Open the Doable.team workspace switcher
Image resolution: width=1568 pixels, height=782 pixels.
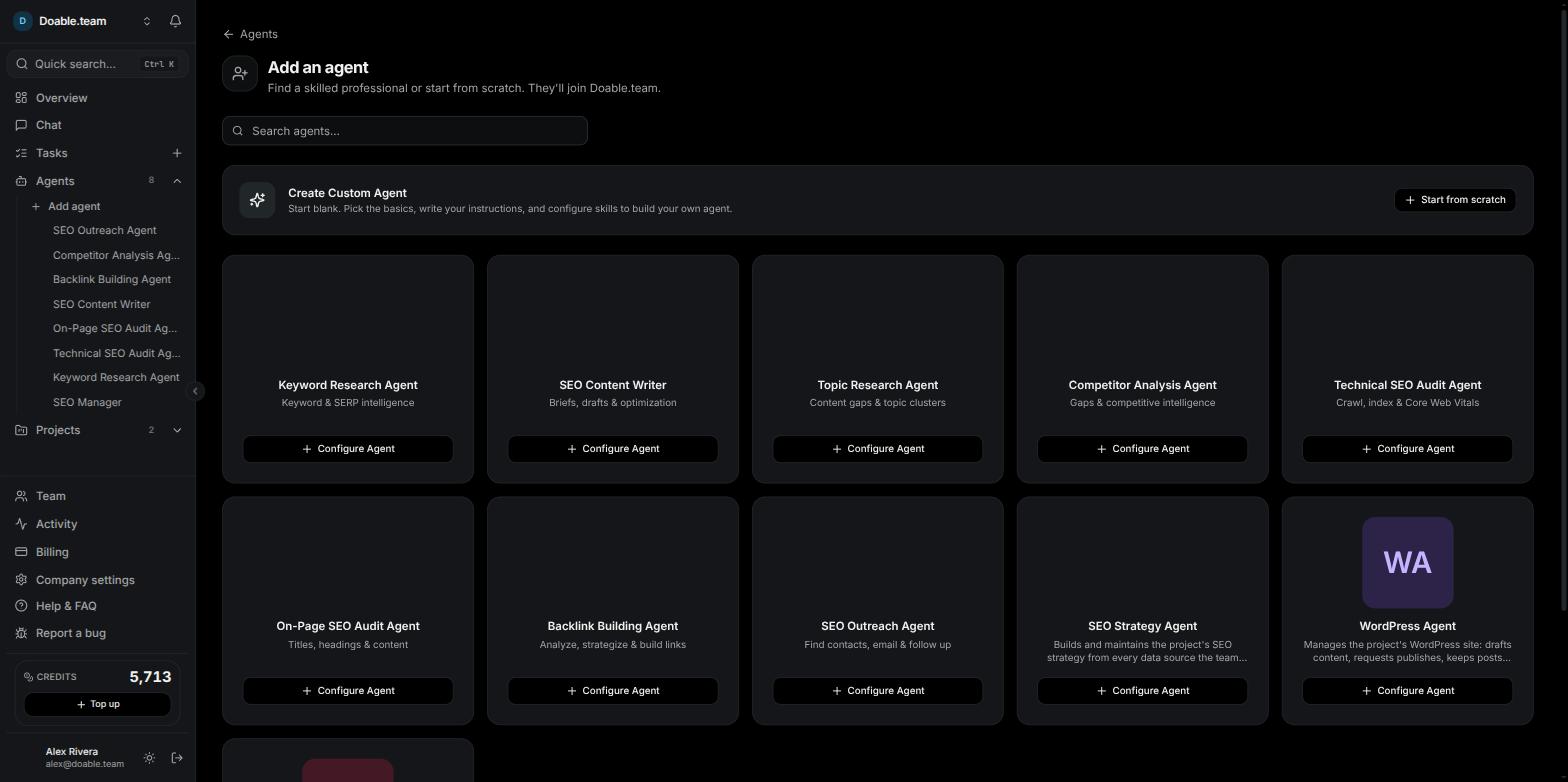click(x=84, y=21)
